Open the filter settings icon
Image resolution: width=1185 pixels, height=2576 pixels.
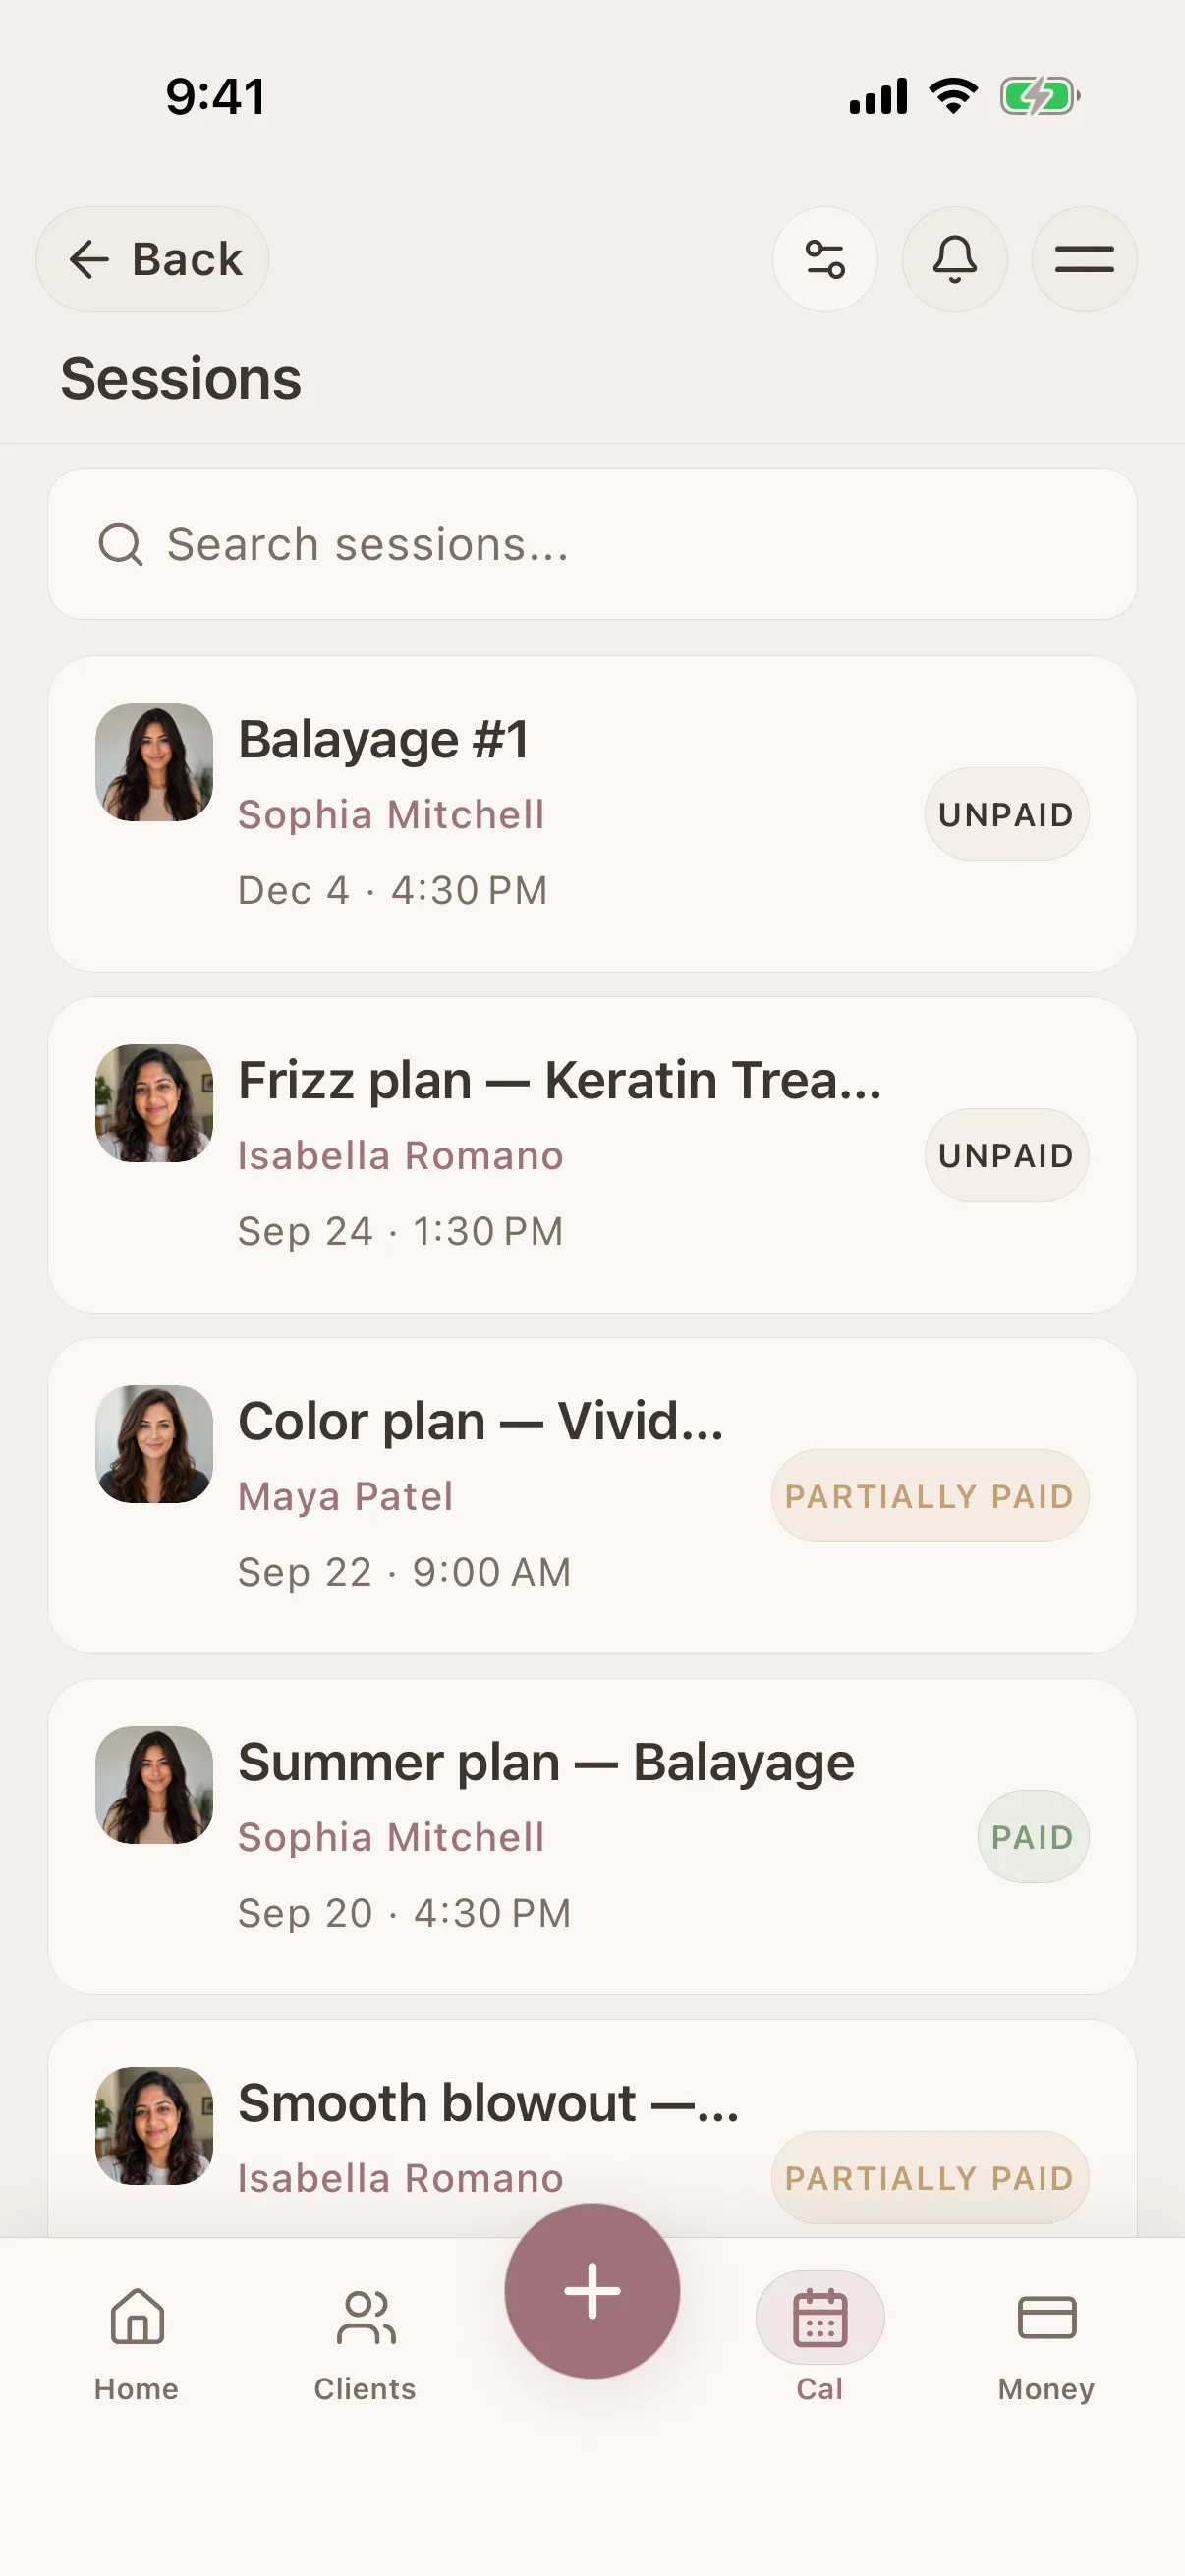[x=825, y=259]
